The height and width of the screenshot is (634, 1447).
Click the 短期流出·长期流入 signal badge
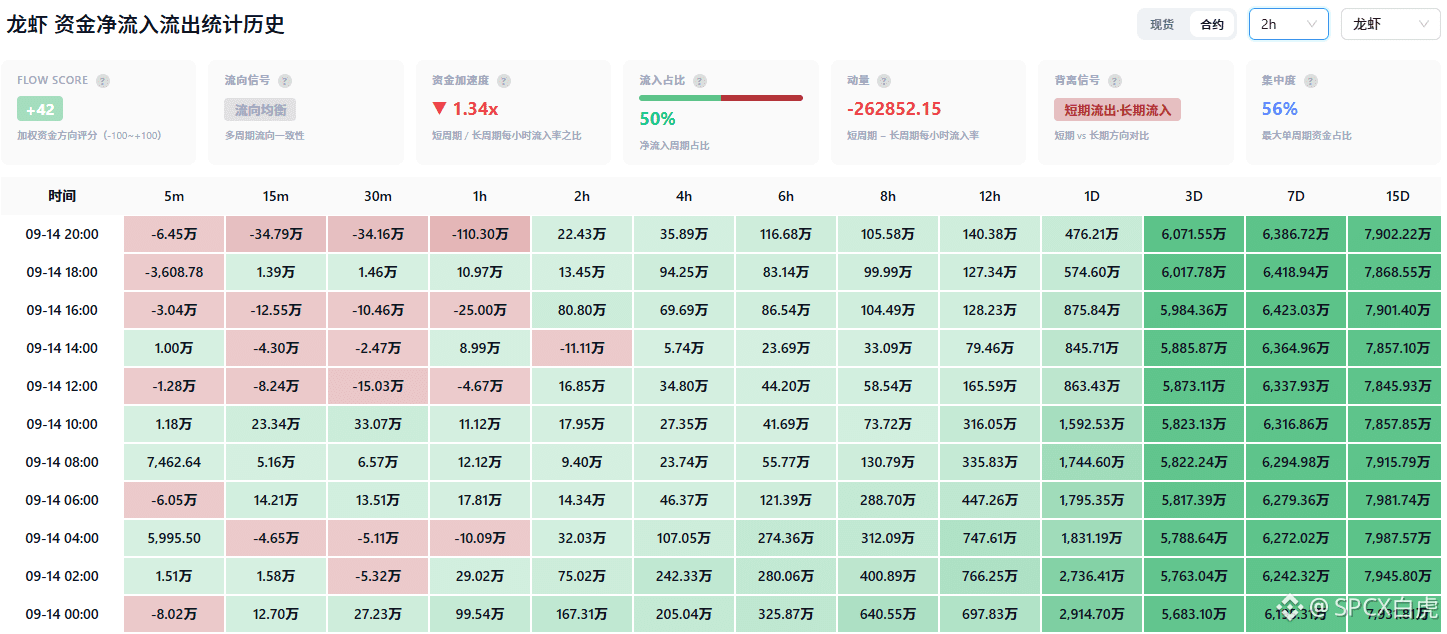pyautogui.click(x=1117, y=109)
